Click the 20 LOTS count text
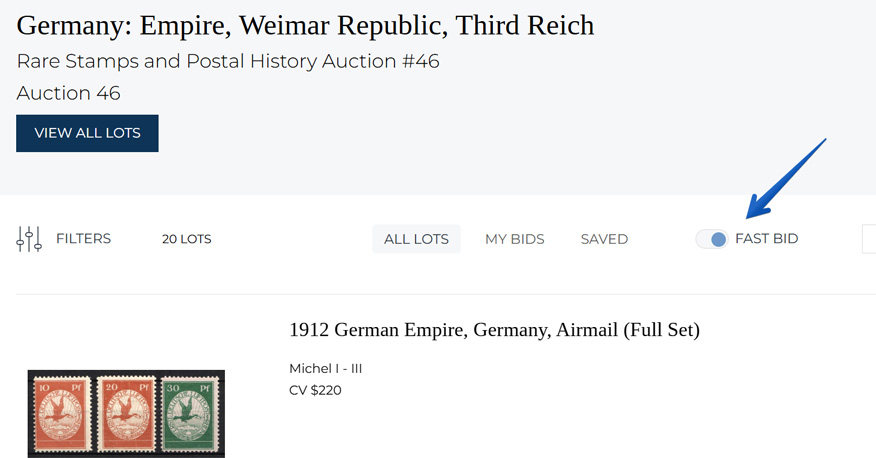Image resolution: width=876 pixels, height=458 pixels. click(x=186, y=239)
